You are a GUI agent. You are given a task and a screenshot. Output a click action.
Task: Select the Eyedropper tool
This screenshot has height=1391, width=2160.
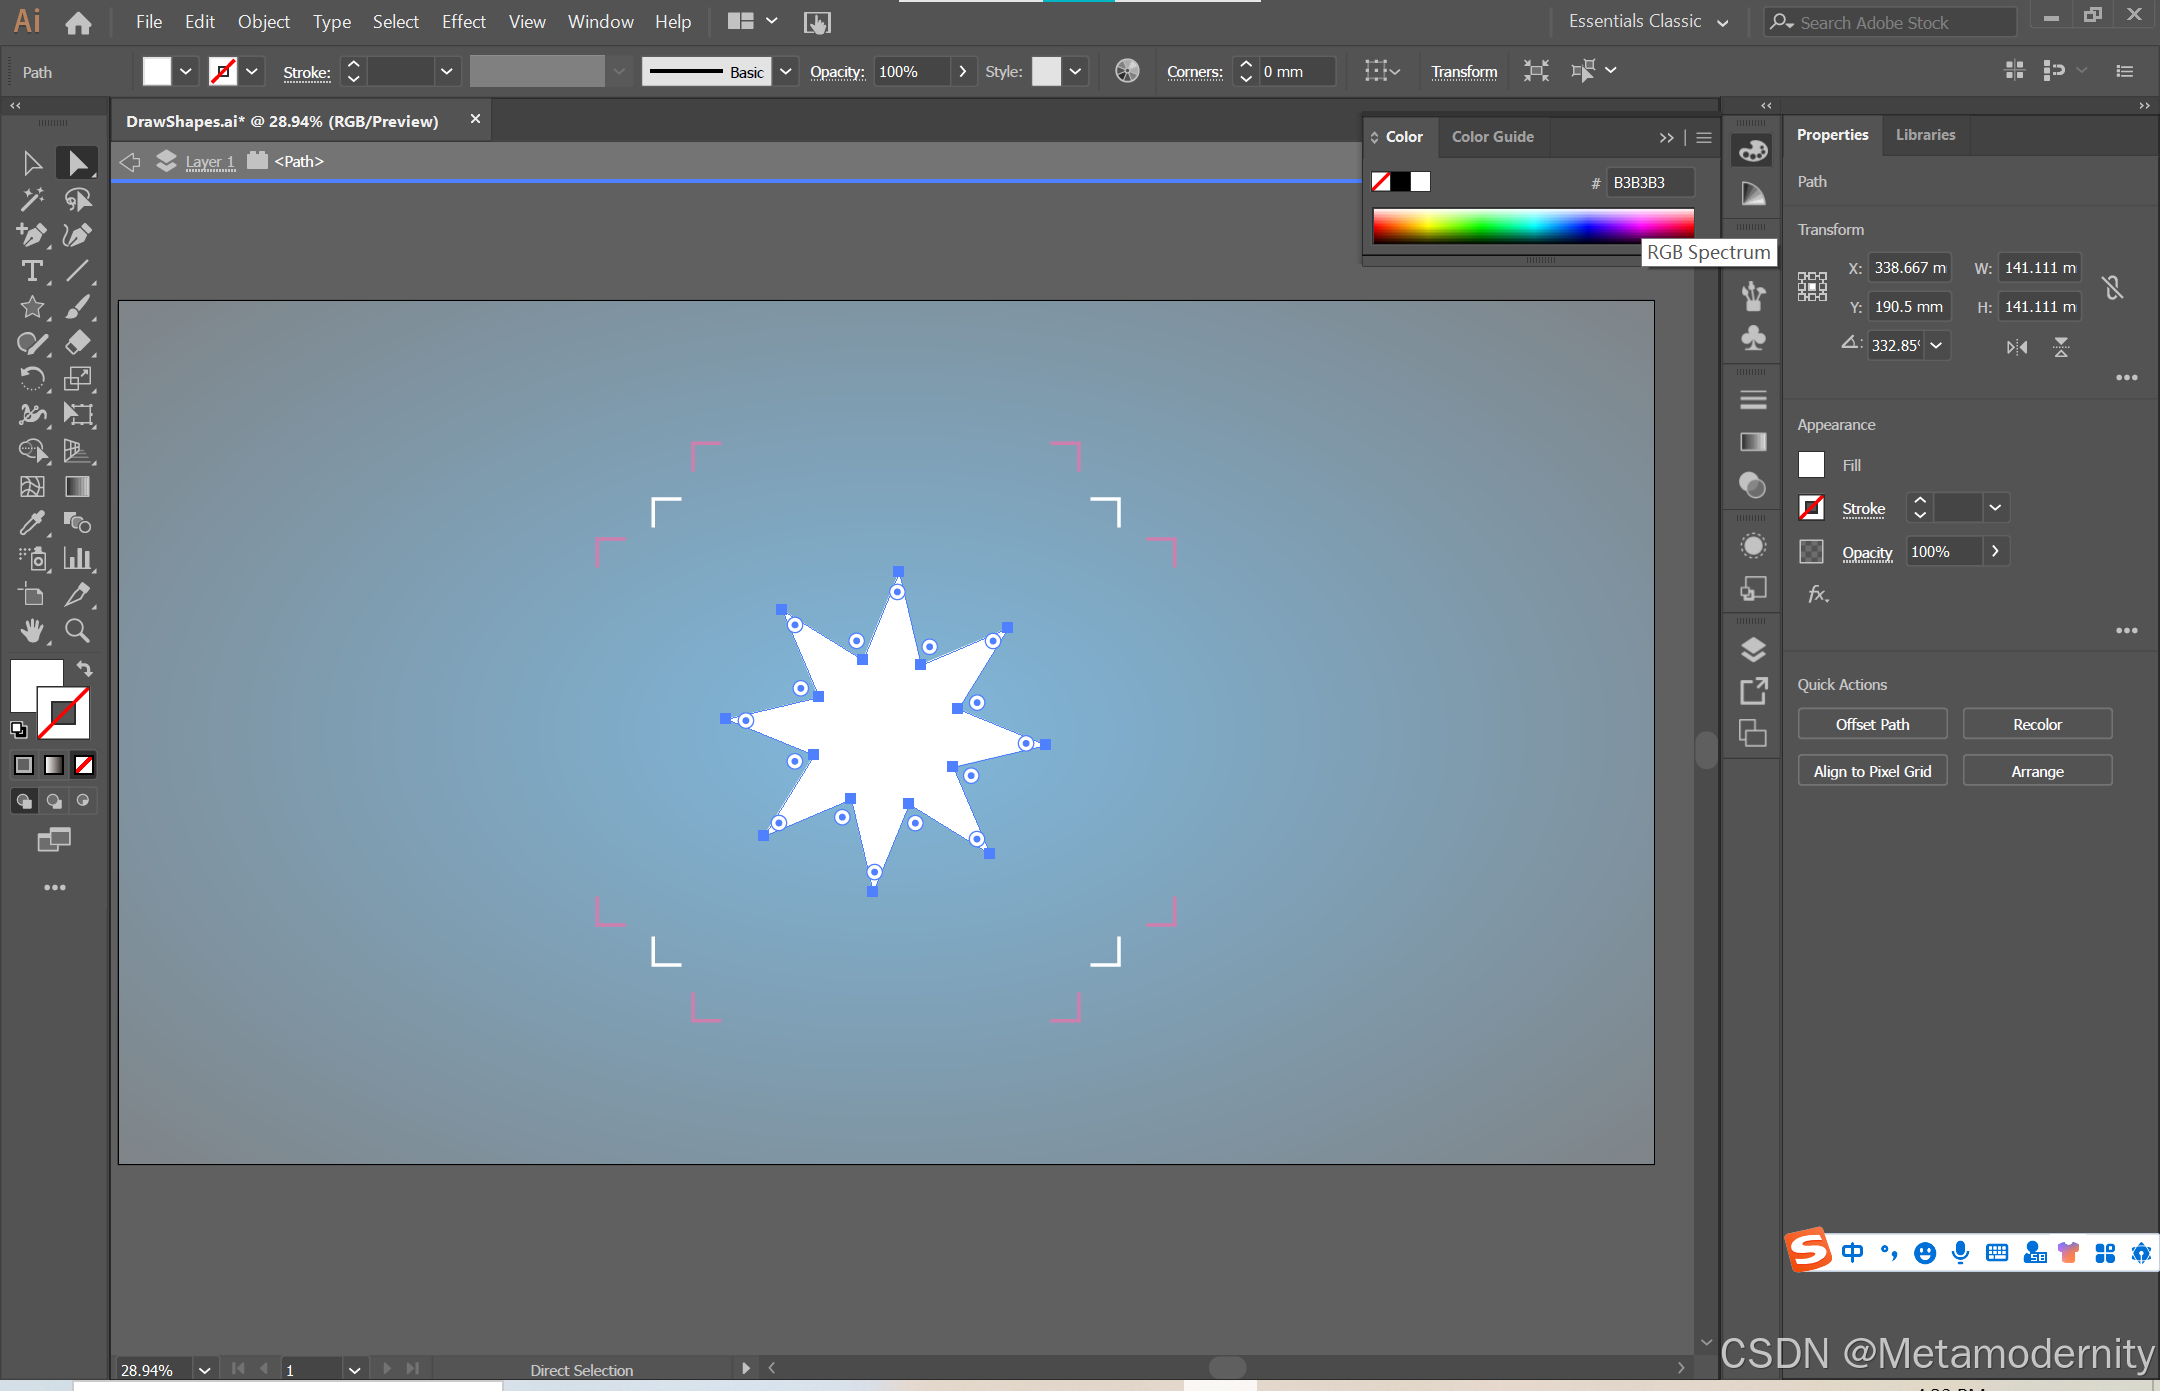[32, 522]
